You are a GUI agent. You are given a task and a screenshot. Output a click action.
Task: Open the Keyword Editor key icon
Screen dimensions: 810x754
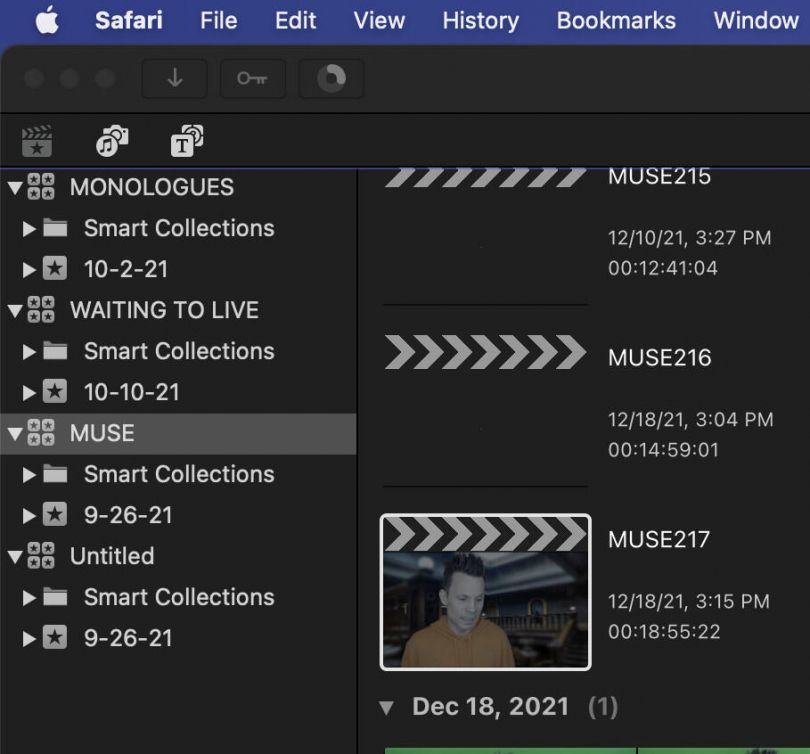[252, 78]
